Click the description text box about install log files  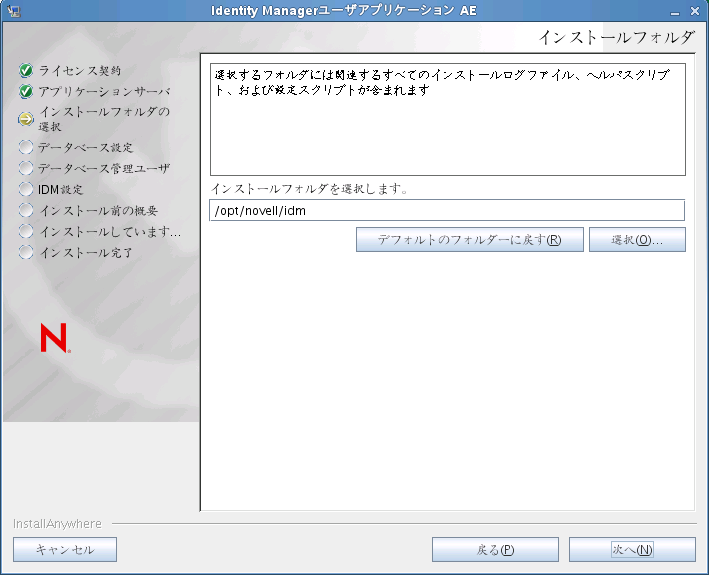click(x=448, y=119)
